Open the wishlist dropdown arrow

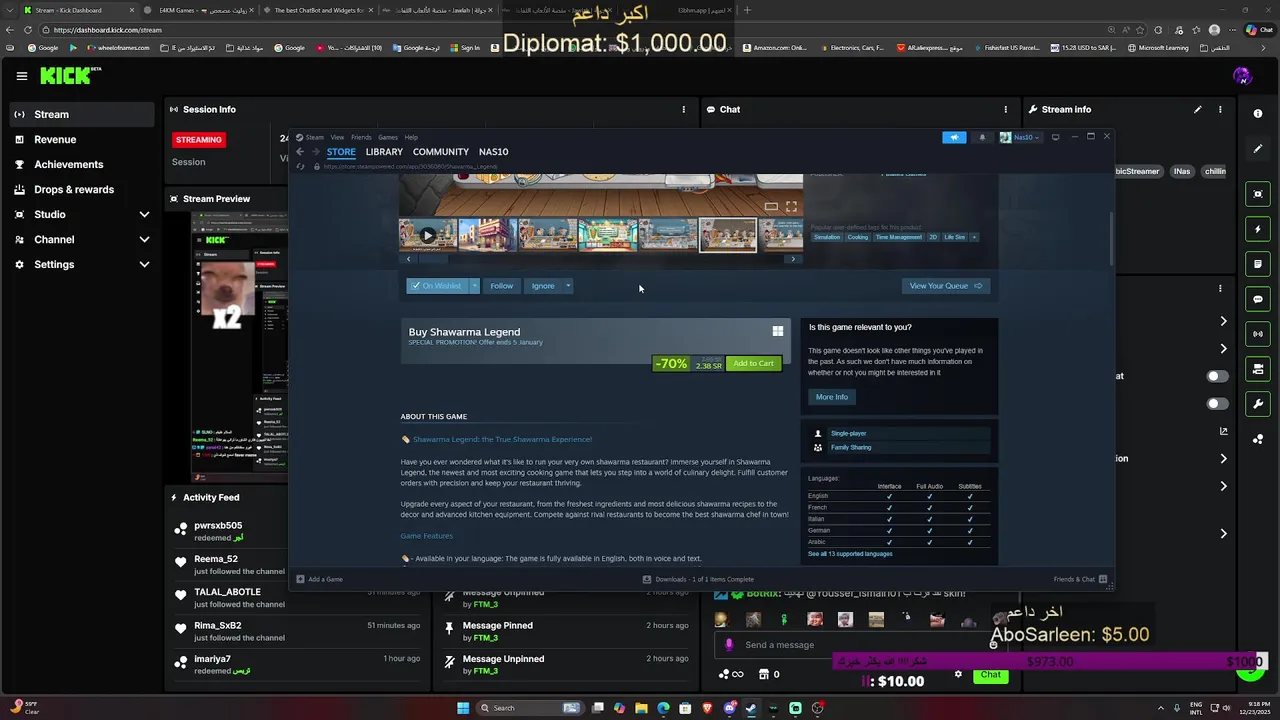click(x=475, y=286)
